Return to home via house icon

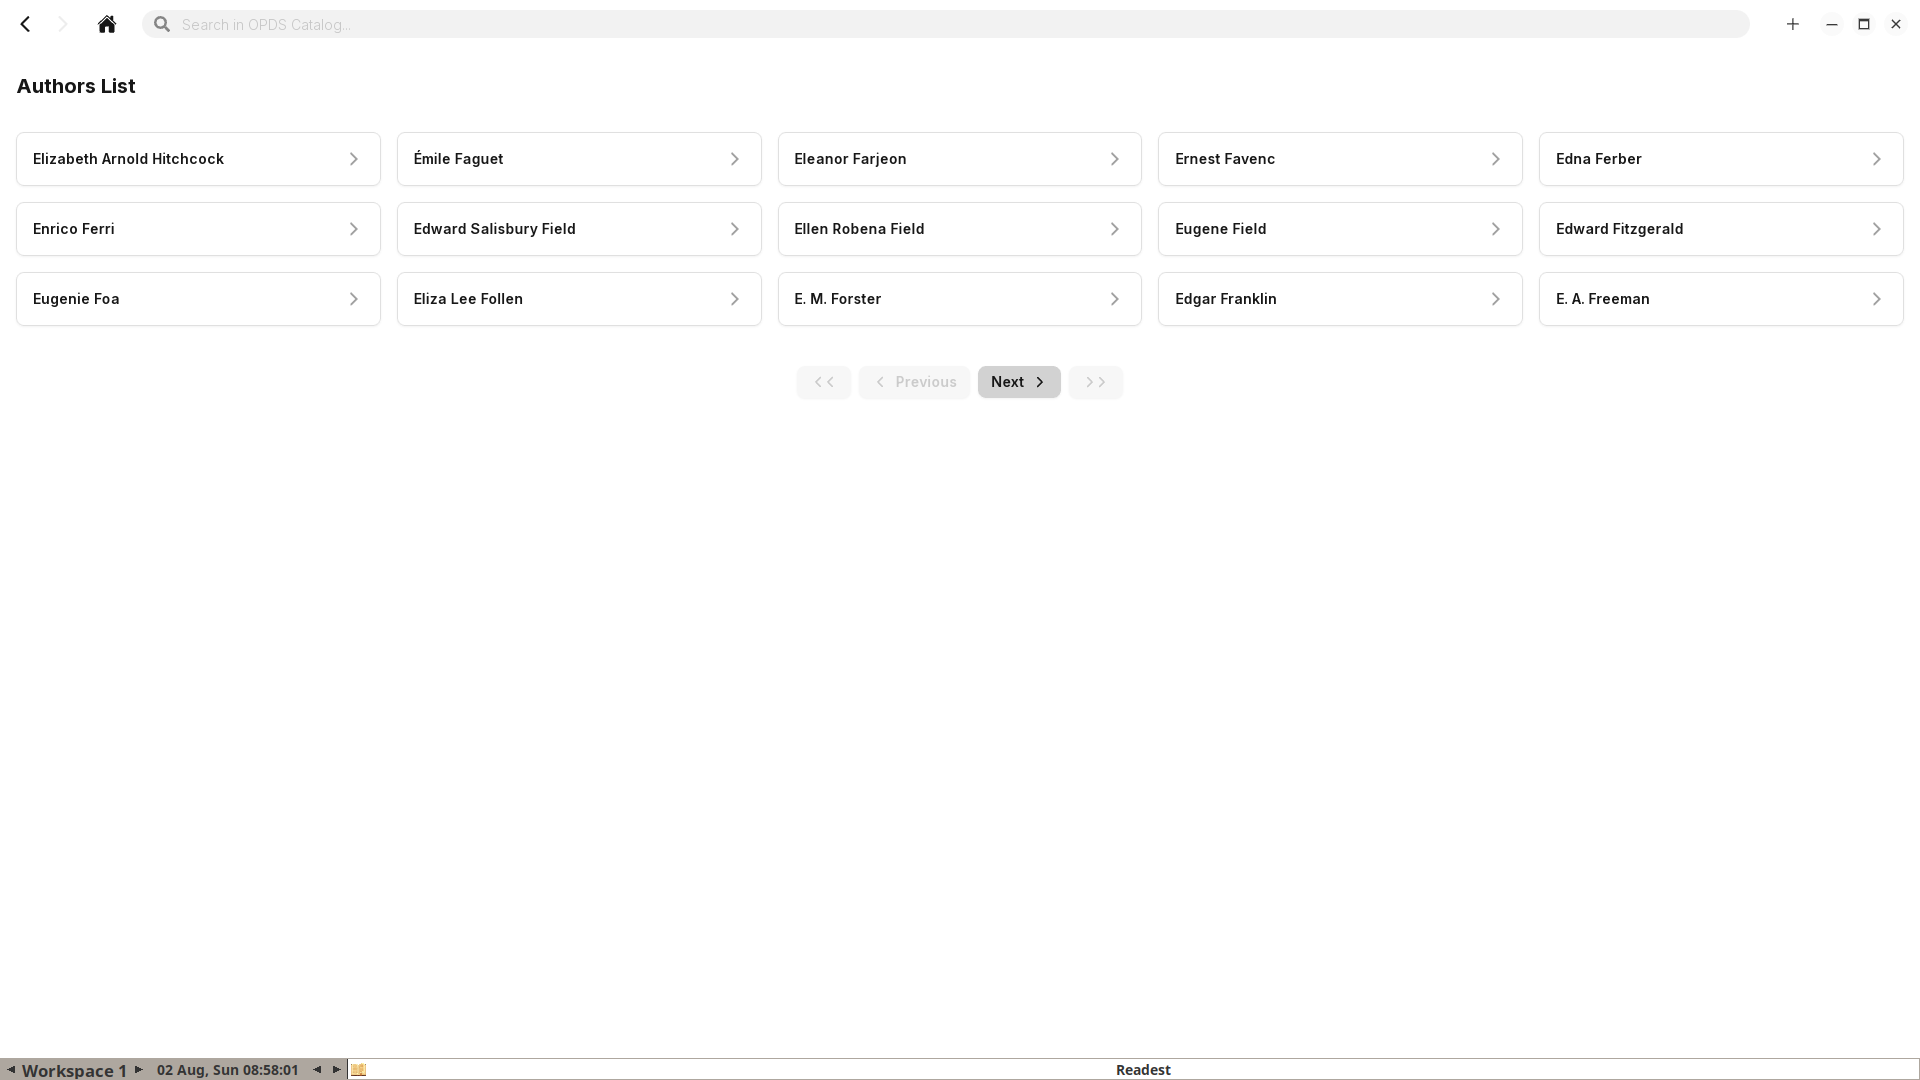click(107, 24)
